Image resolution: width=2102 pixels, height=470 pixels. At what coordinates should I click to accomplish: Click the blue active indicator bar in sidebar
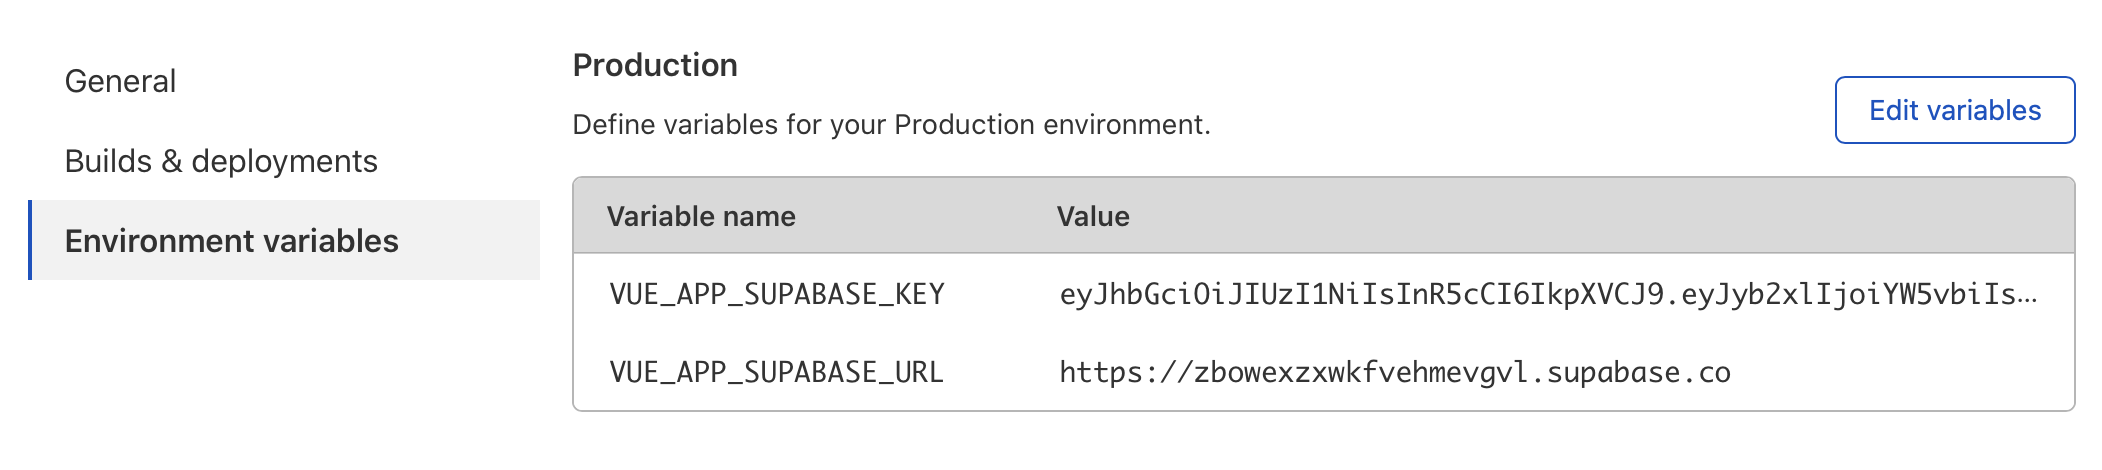tap(30, 240)
